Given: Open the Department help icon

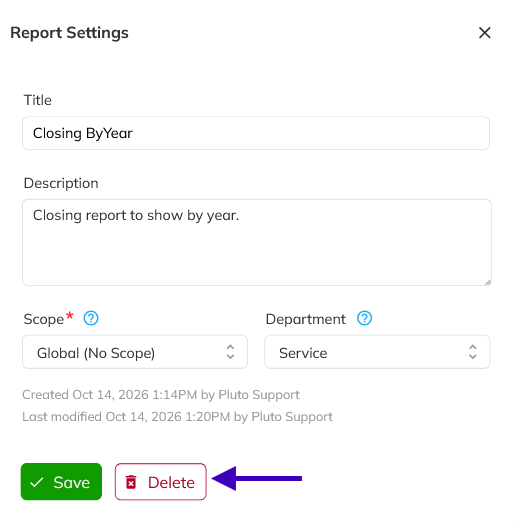Looking at the screenshot, I should [x=364, y=318].
